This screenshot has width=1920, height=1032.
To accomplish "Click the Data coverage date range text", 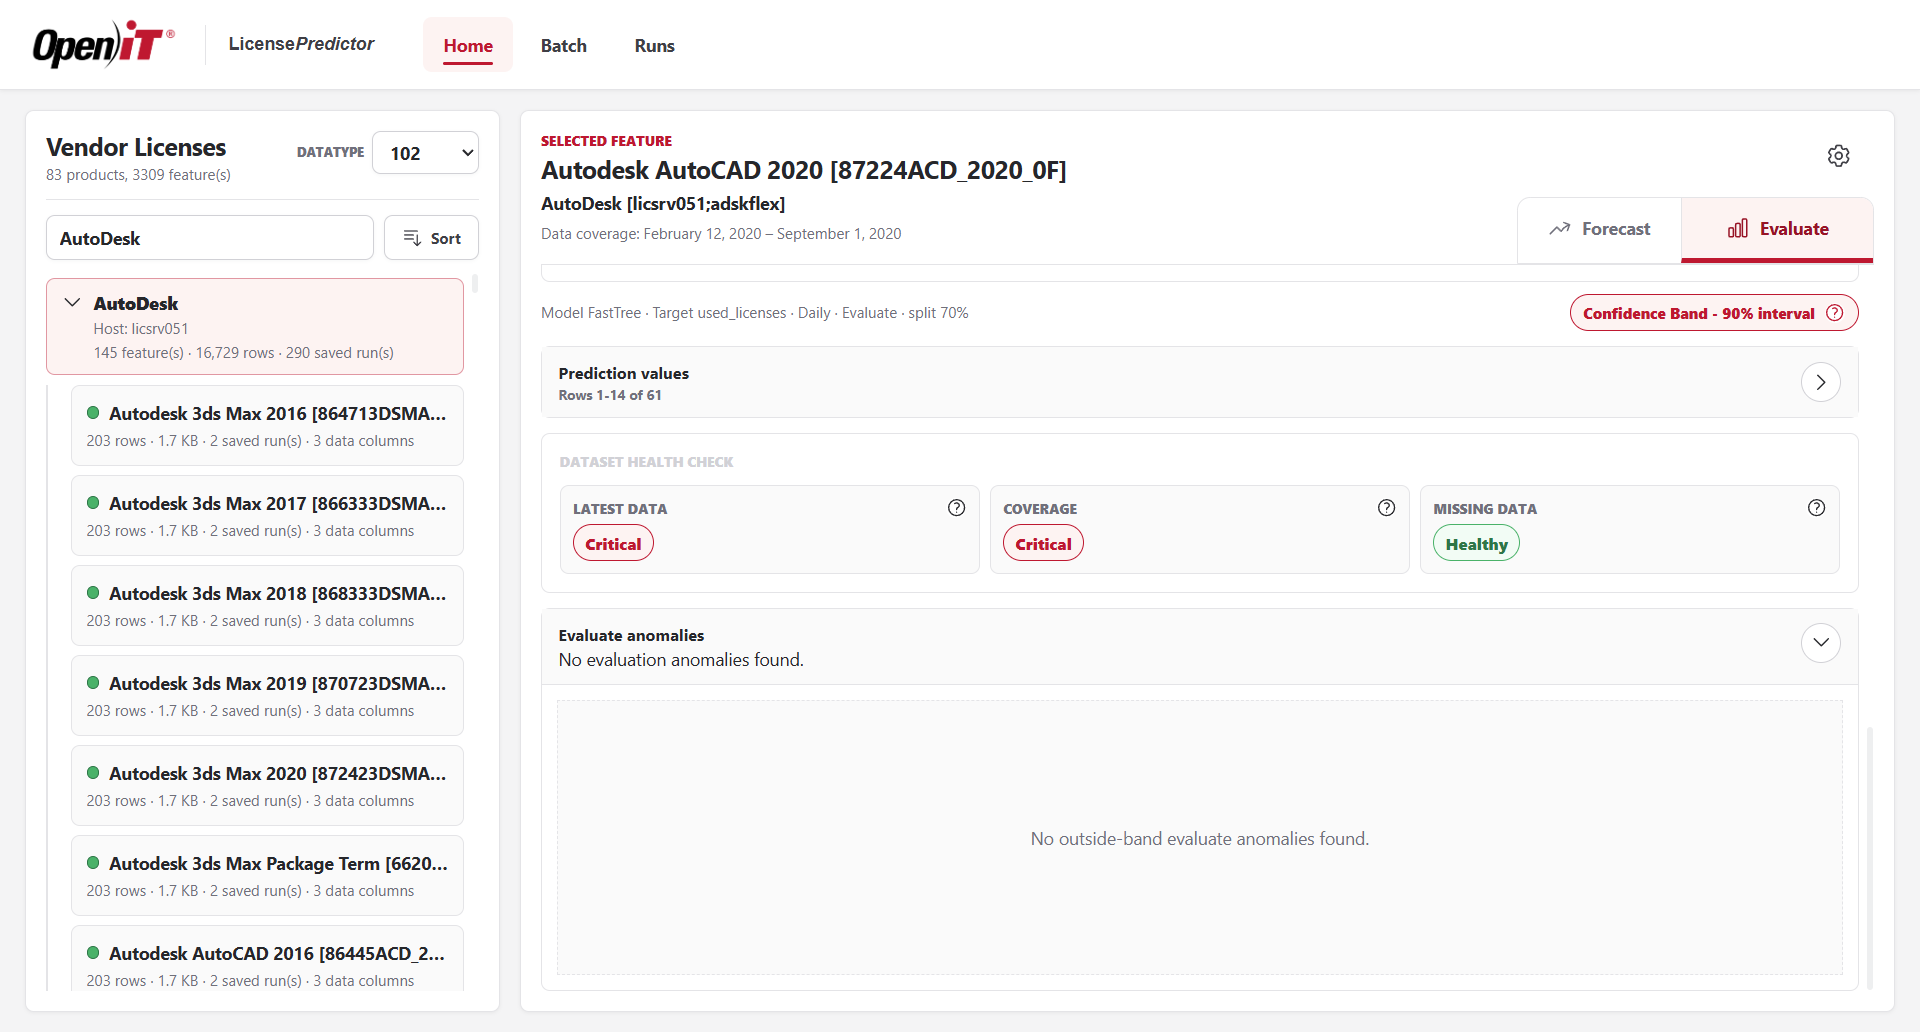I will tap(721, 234).
